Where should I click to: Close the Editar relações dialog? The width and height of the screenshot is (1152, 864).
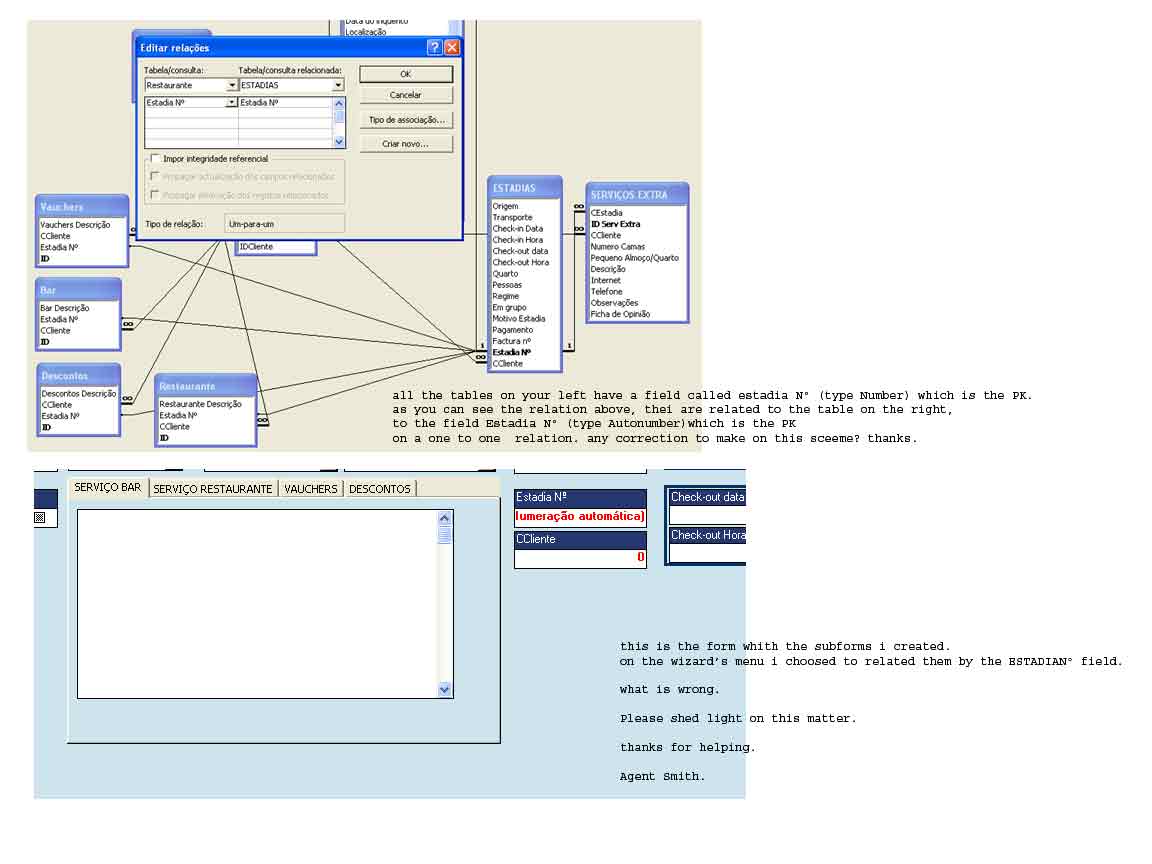(x=452, y=48)
